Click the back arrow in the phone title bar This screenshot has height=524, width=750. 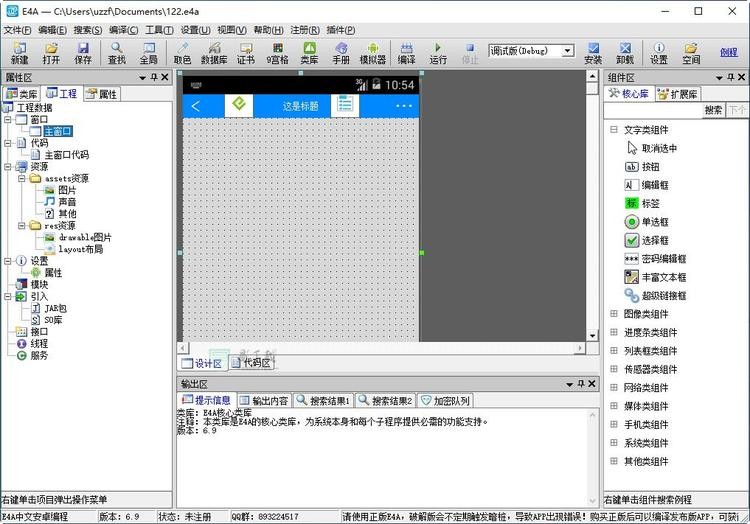[x=195, y=106]
